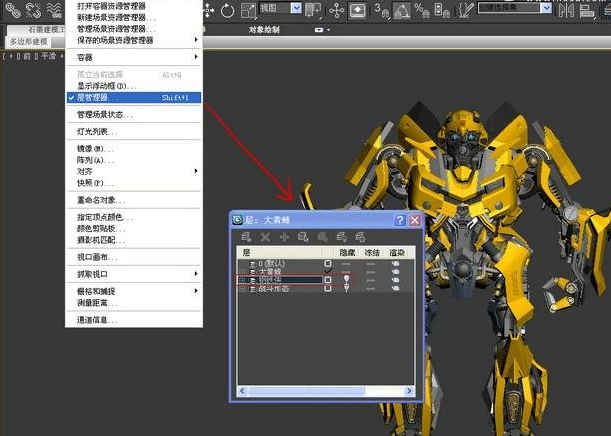Open Edit Named Selection Sets icon
This screenshot has height=436, width=611.
click(x=464, y=11)
